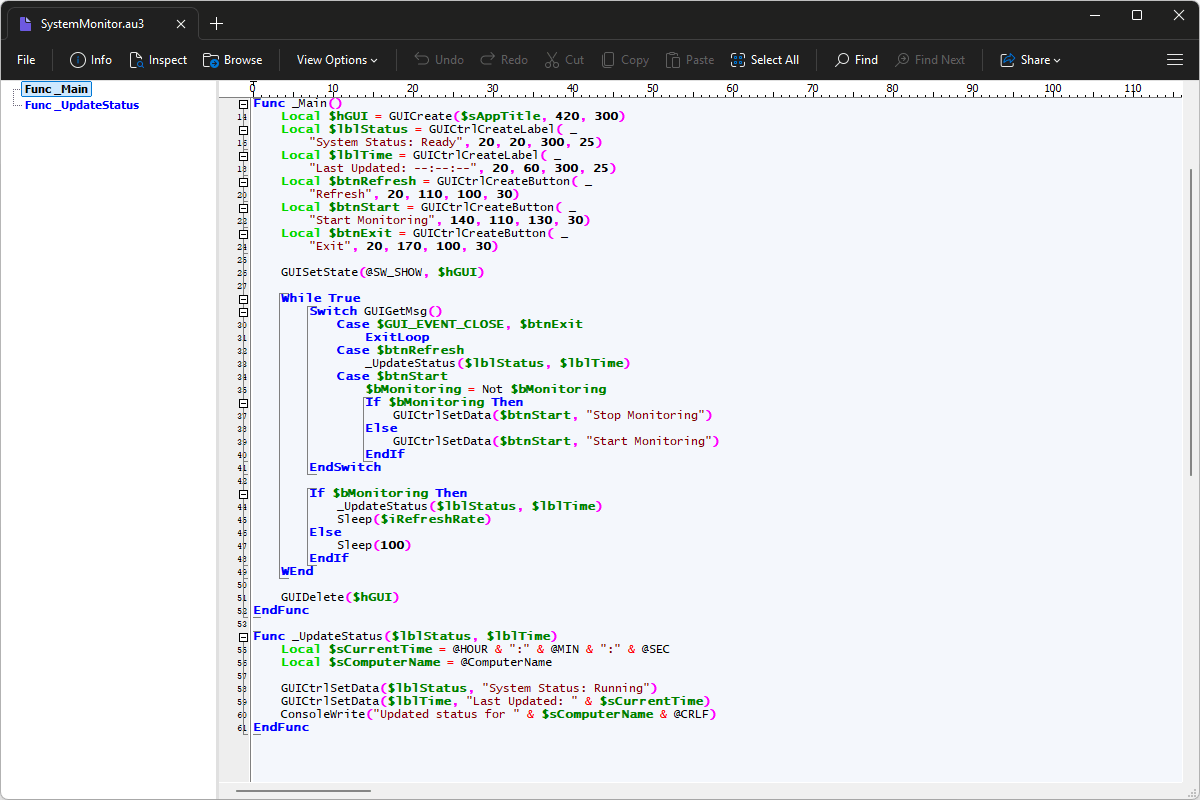Click the GUISetState(@SW_SHOW, $hGUI) line
Screen dimensions: 1200x800
point(383,272)
